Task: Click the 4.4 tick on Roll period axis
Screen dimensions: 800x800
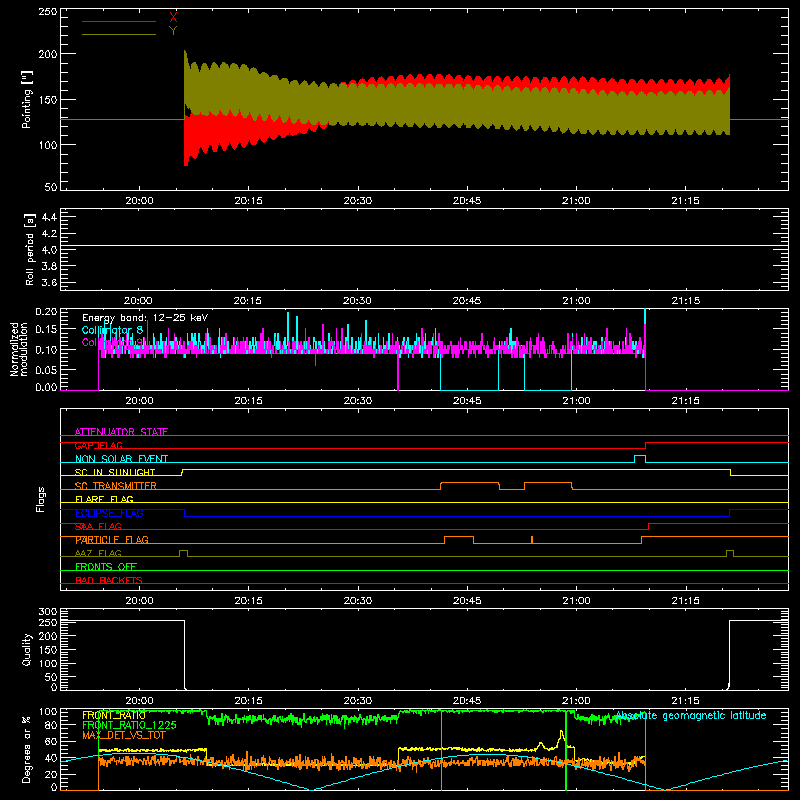Action: pyautogui.click(x=49, y=217)
